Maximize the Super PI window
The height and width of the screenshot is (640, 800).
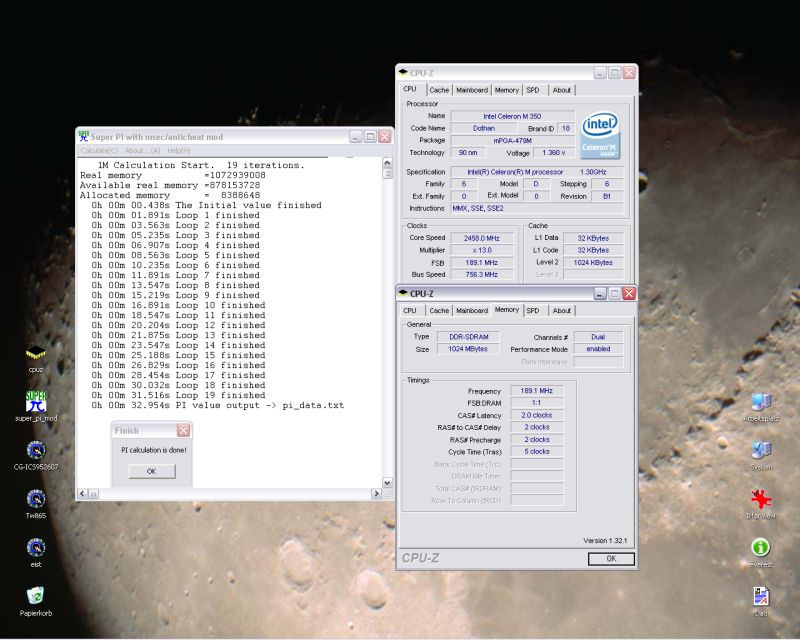tap(370, 137)
